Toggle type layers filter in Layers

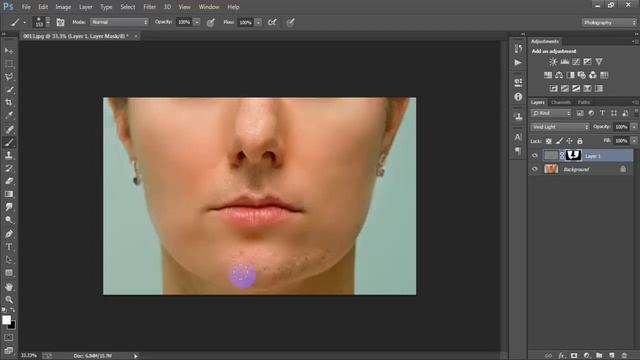click(602, 113)
